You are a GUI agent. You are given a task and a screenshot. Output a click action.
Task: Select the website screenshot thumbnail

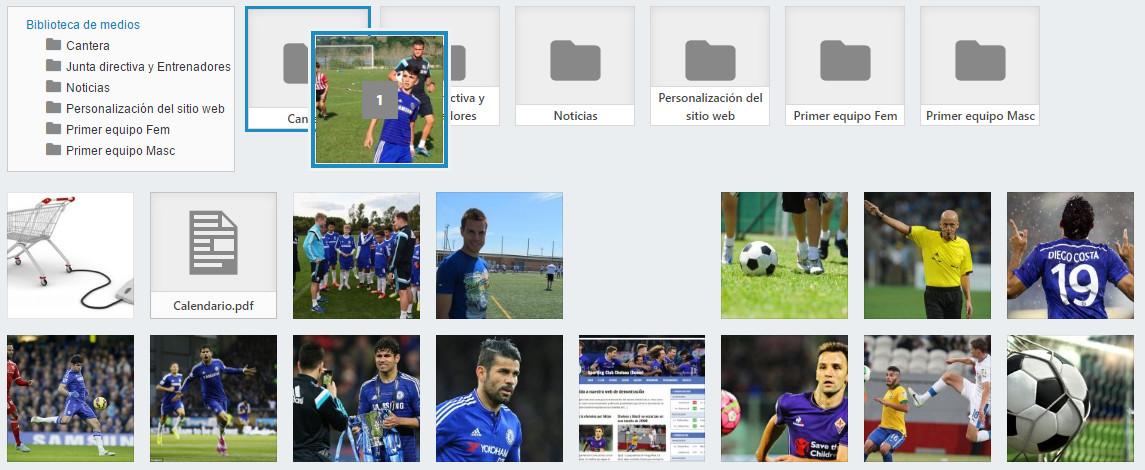pos(641,398)
